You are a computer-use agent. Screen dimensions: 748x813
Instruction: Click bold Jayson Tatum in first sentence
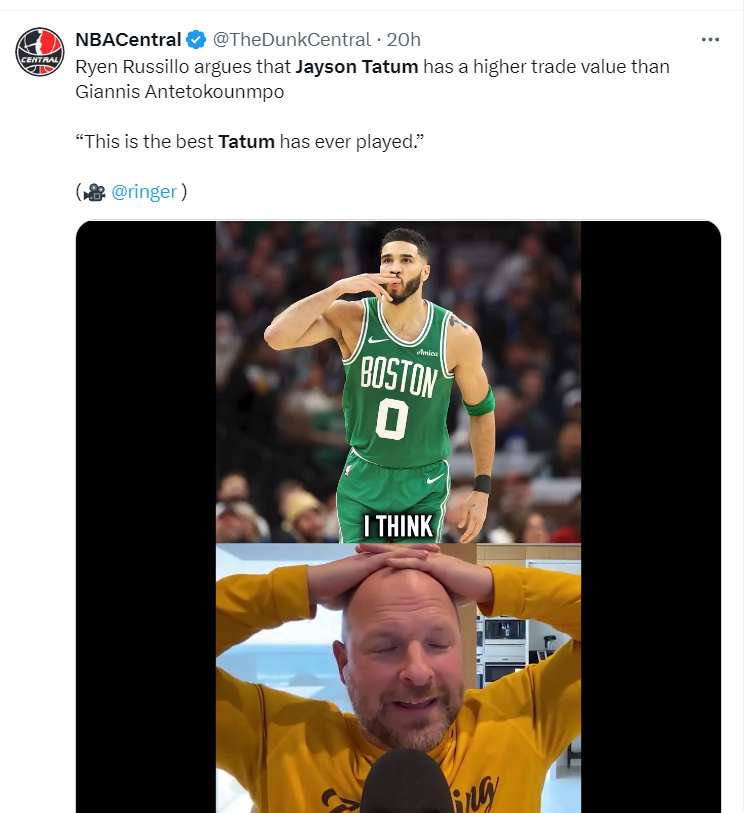pyautogui.click(x=356, y=67)
